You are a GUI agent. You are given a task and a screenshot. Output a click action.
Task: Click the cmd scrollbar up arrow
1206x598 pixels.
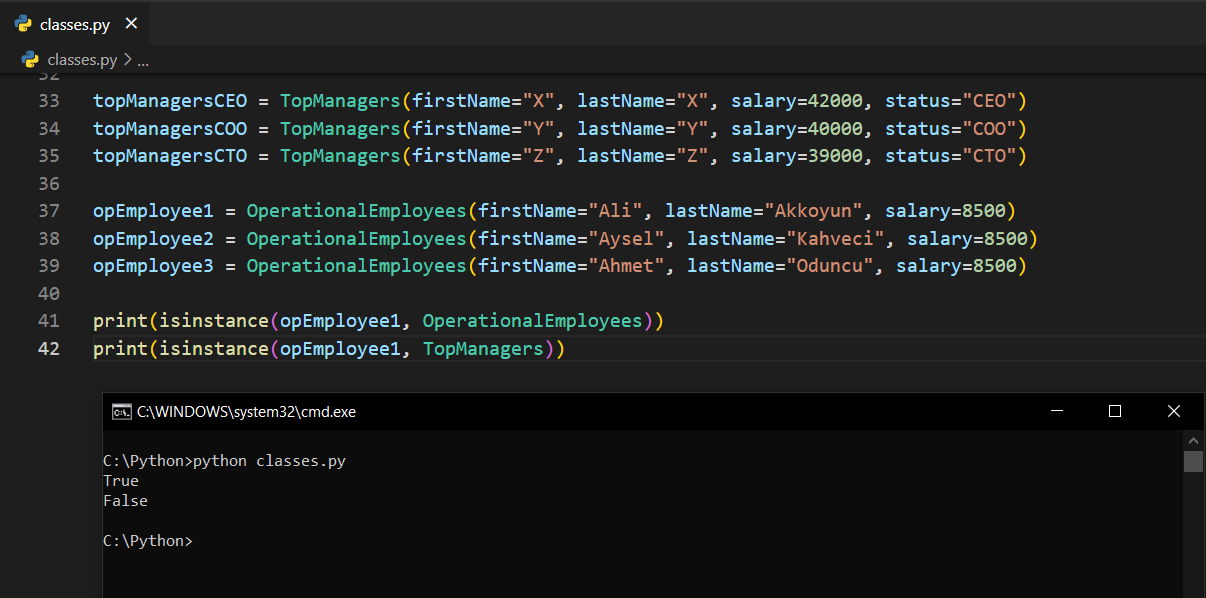click(x=1193, y=440)
